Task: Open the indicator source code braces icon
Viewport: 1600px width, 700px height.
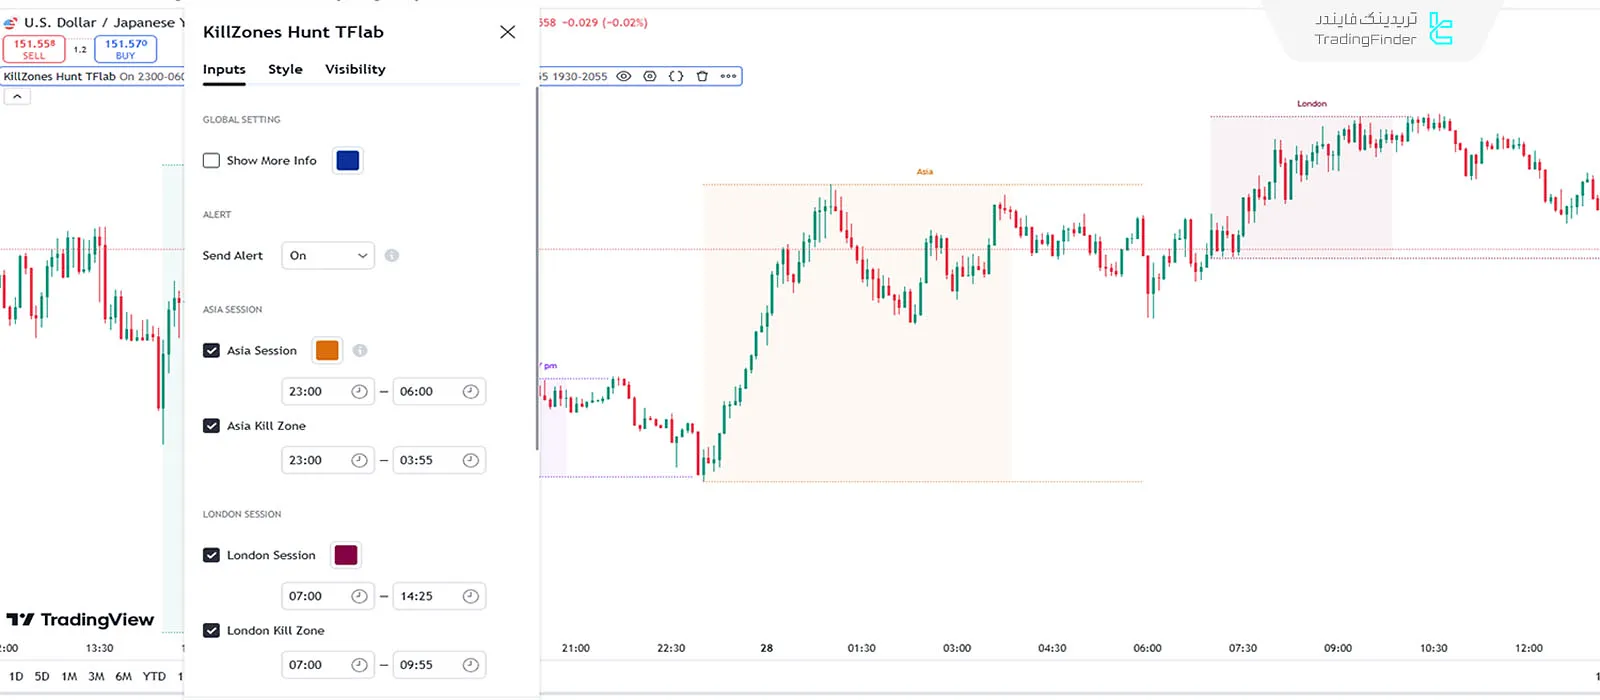Action: pyautogui.click(x=676, y=76)
